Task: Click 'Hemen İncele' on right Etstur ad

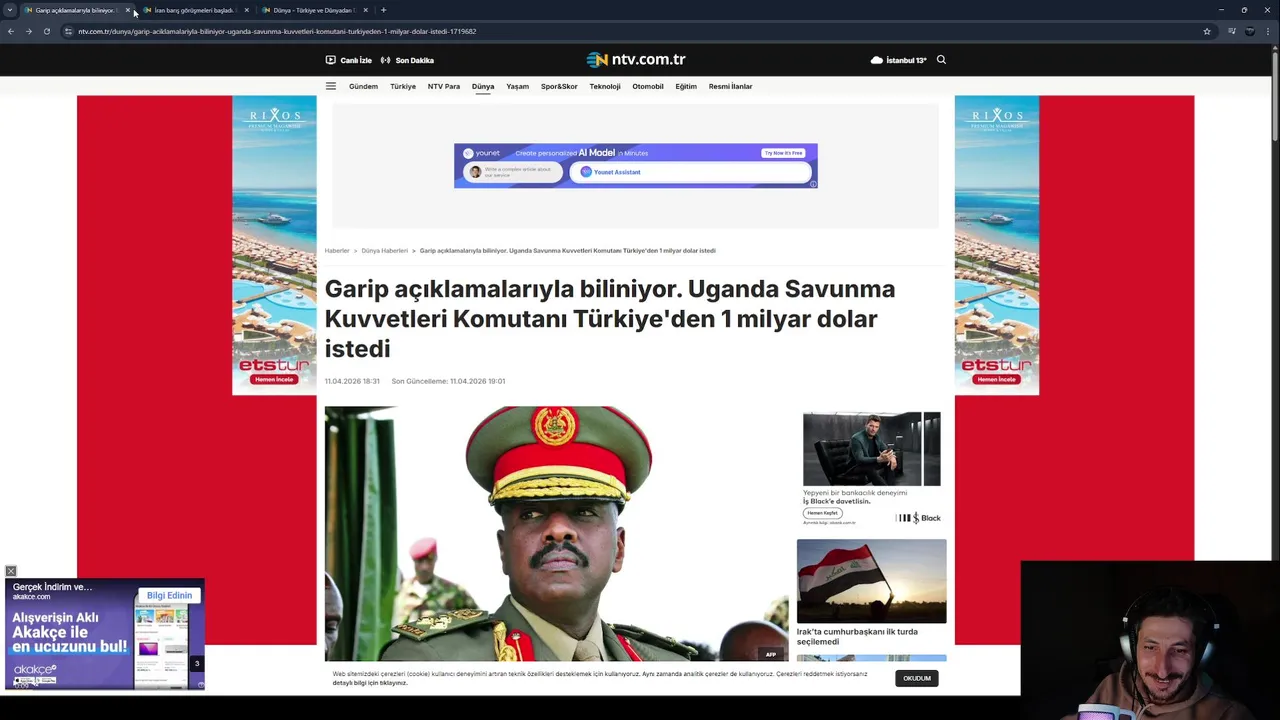Action: point(996,380)
